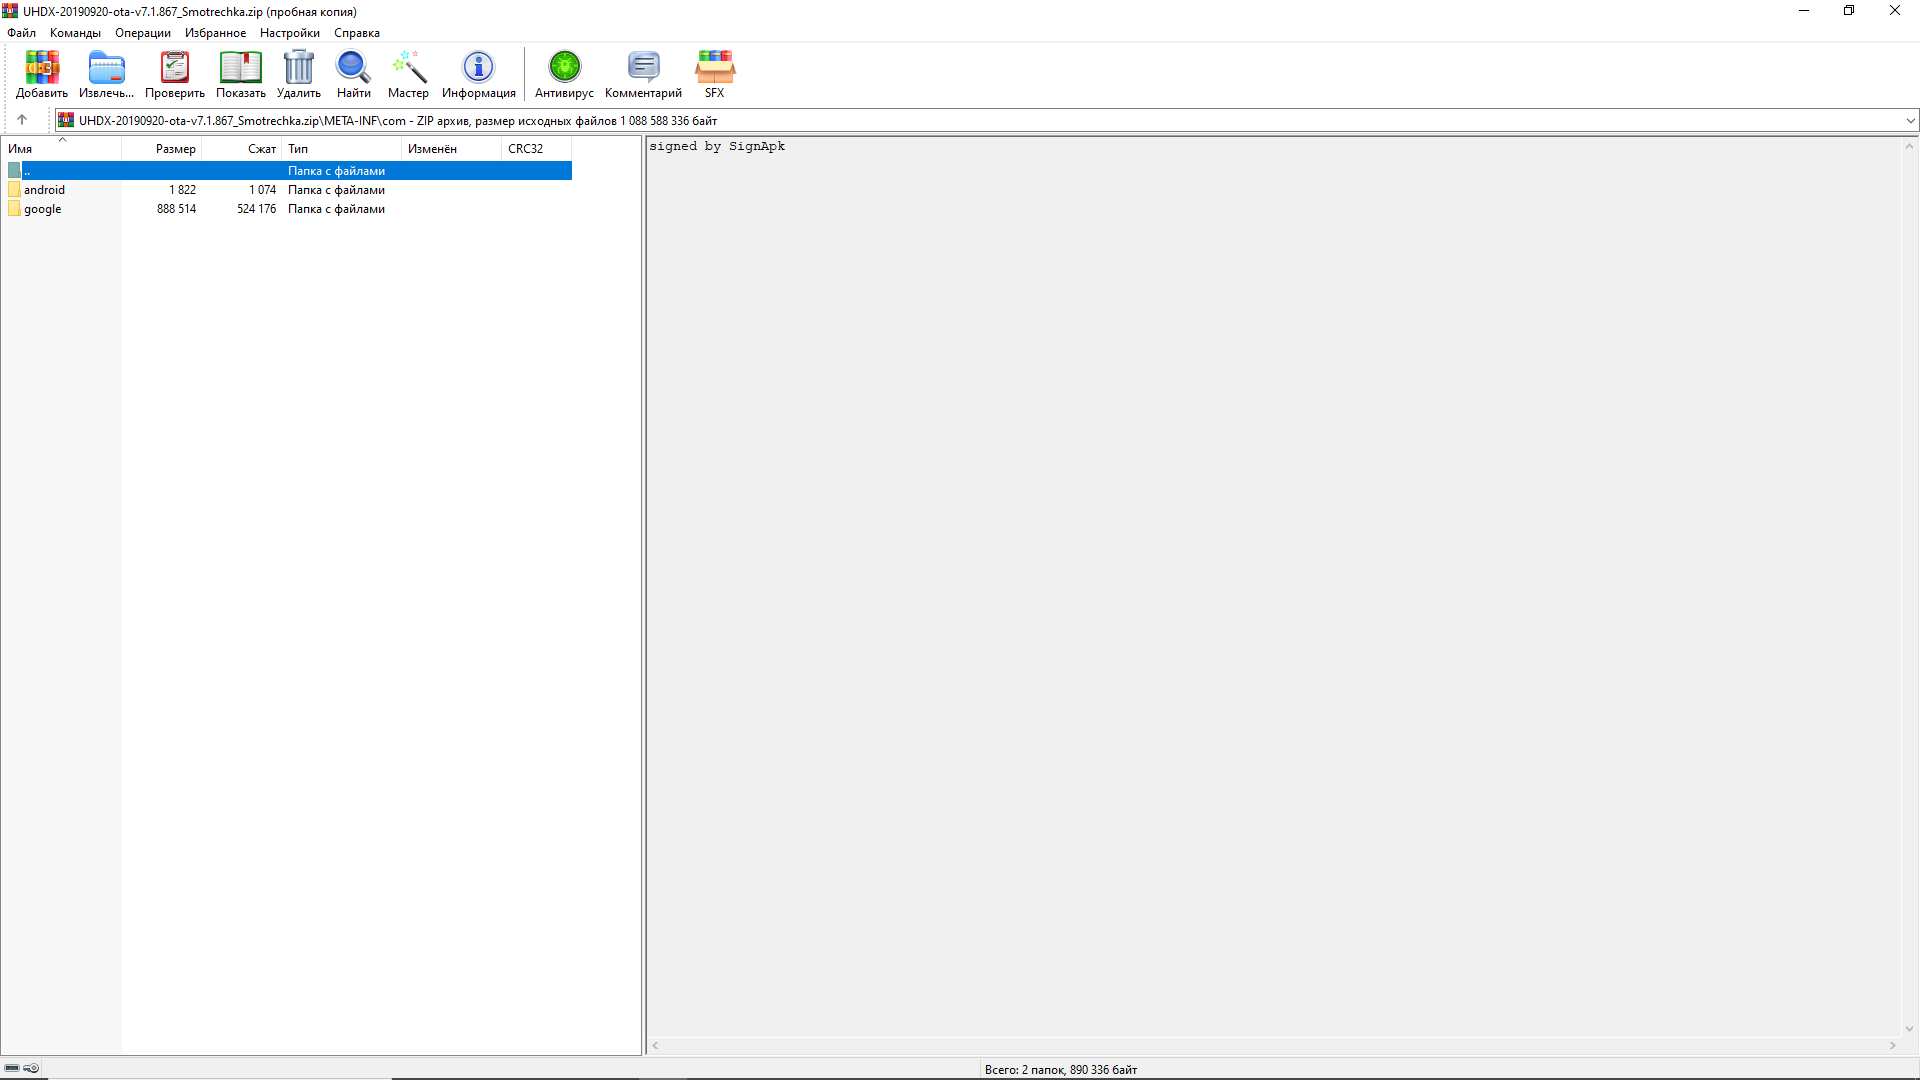Open the View (Показать) book icon
The image size is (1920, 1080).
(x=240, y=75)
